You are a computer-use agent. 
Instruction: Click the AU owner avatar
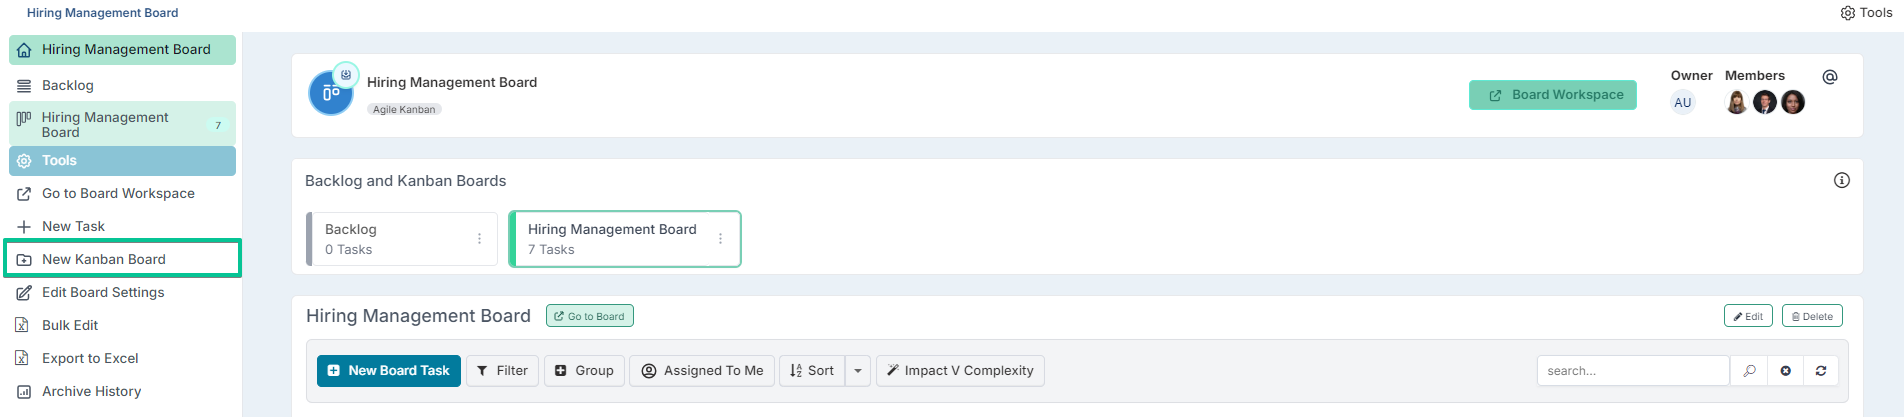pyautogui.click(x=1683, y=102)
